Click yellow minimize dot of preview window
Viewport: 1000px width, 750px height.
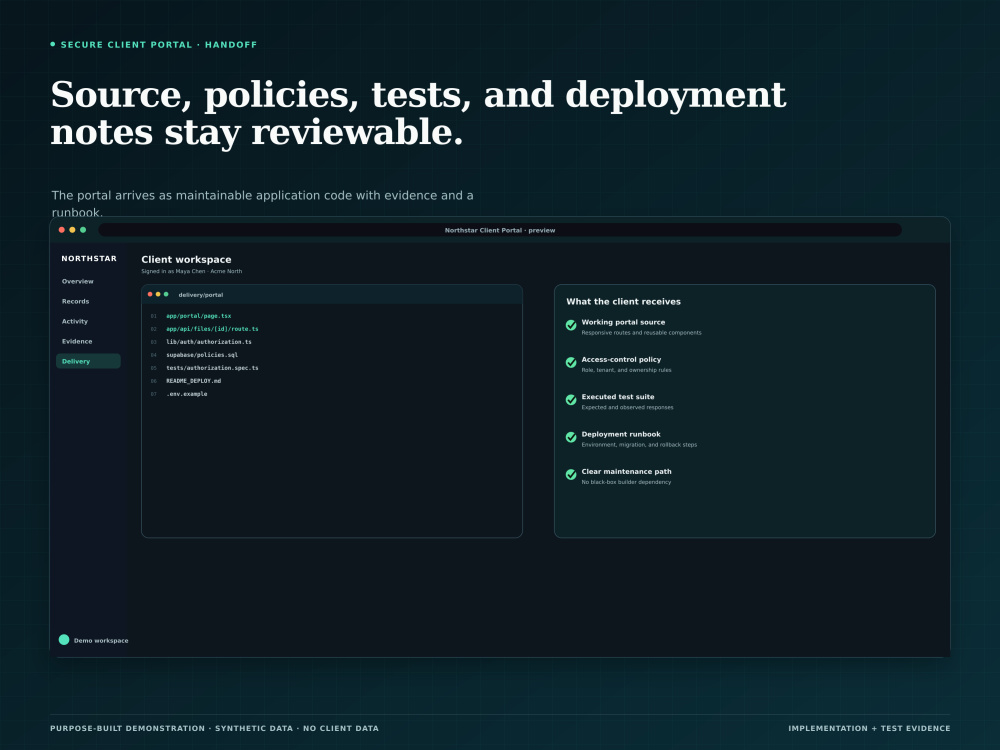pyautogui.click(x=72, y=230)
